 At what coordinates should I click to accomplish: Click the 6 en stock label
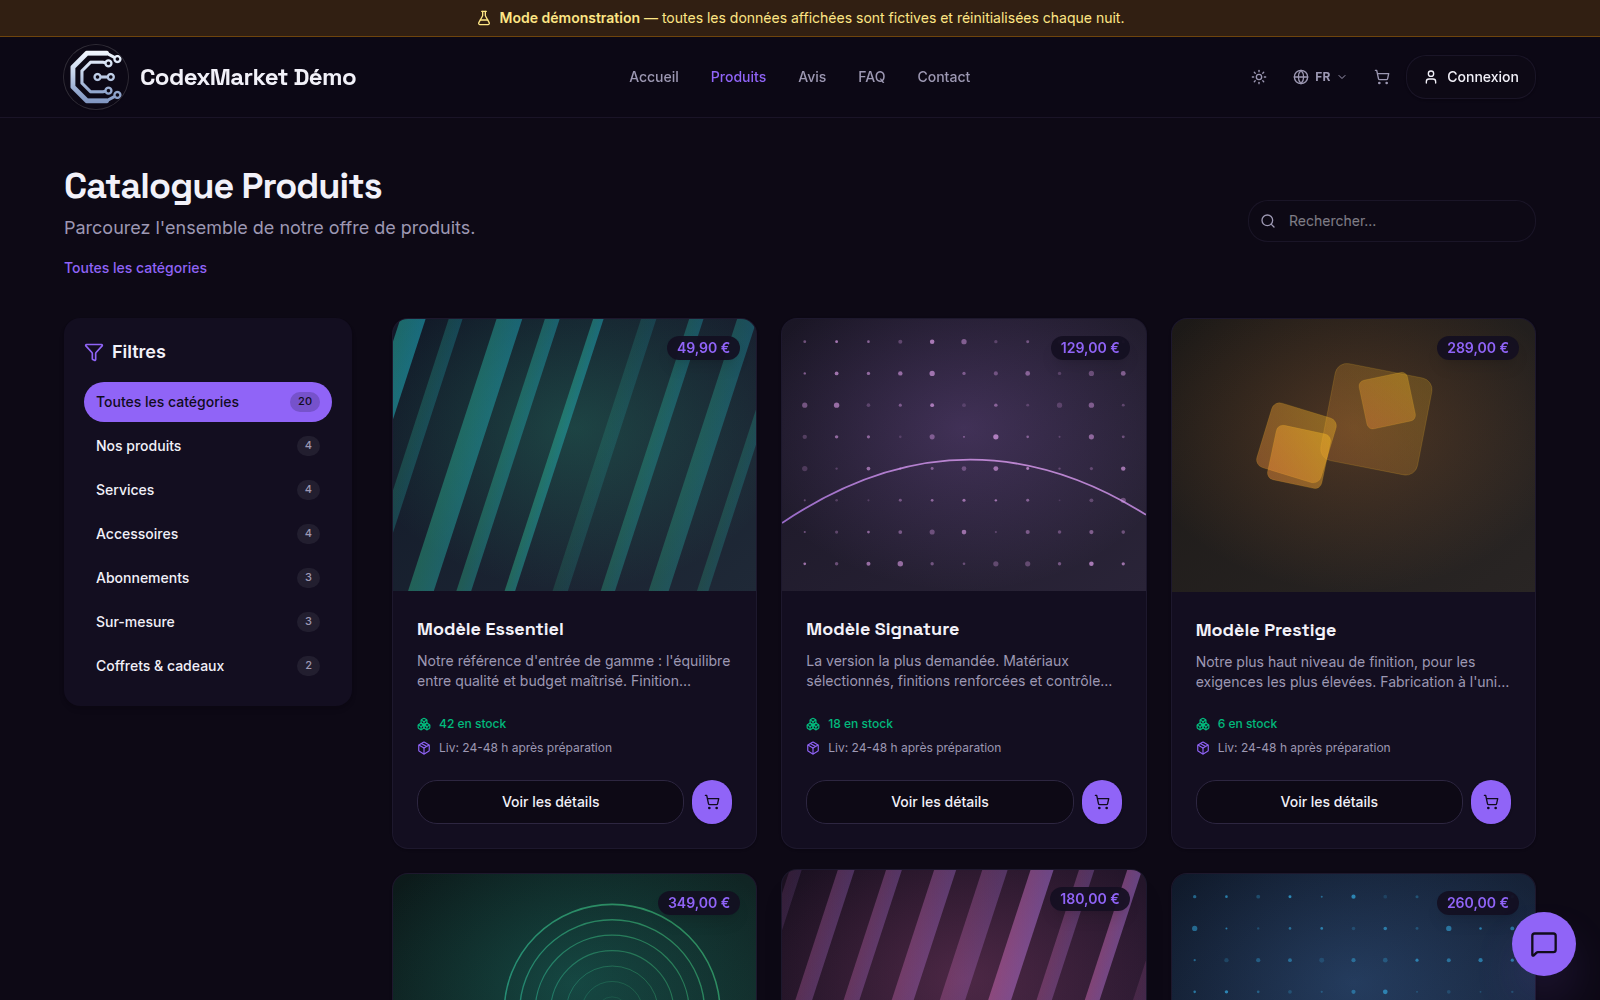(1247, 724)
